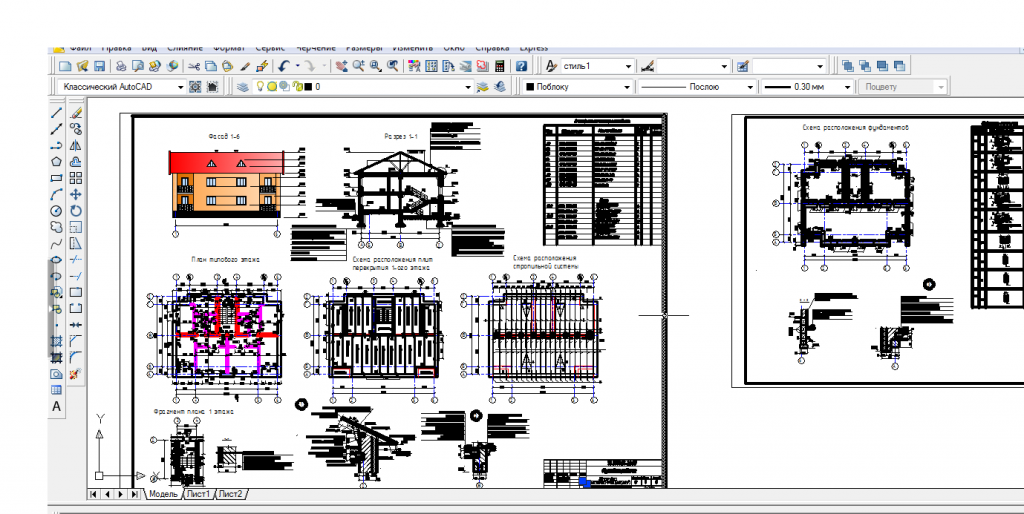Cut selection with the scissors icon
This screenshot has height=514, width=1024.
click(x=193, y=66)
